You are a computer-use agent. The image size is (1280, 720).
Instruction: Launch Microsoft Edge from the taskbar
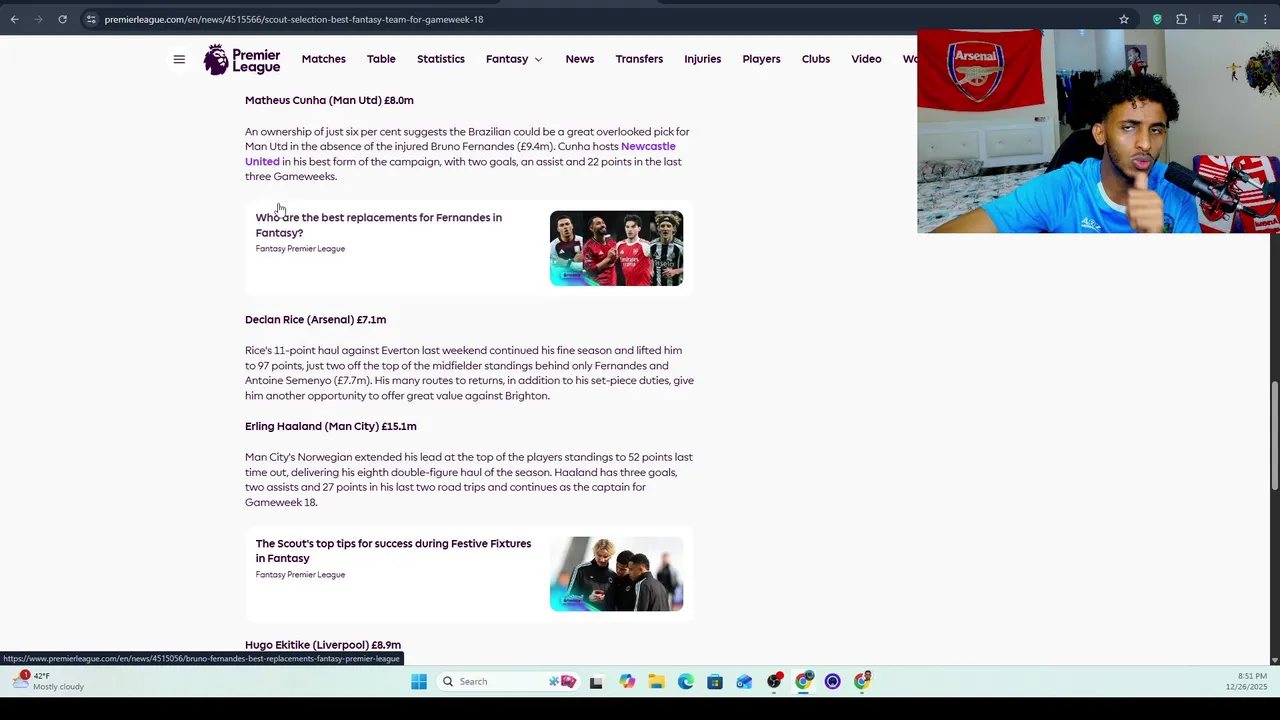coord(685,682)
